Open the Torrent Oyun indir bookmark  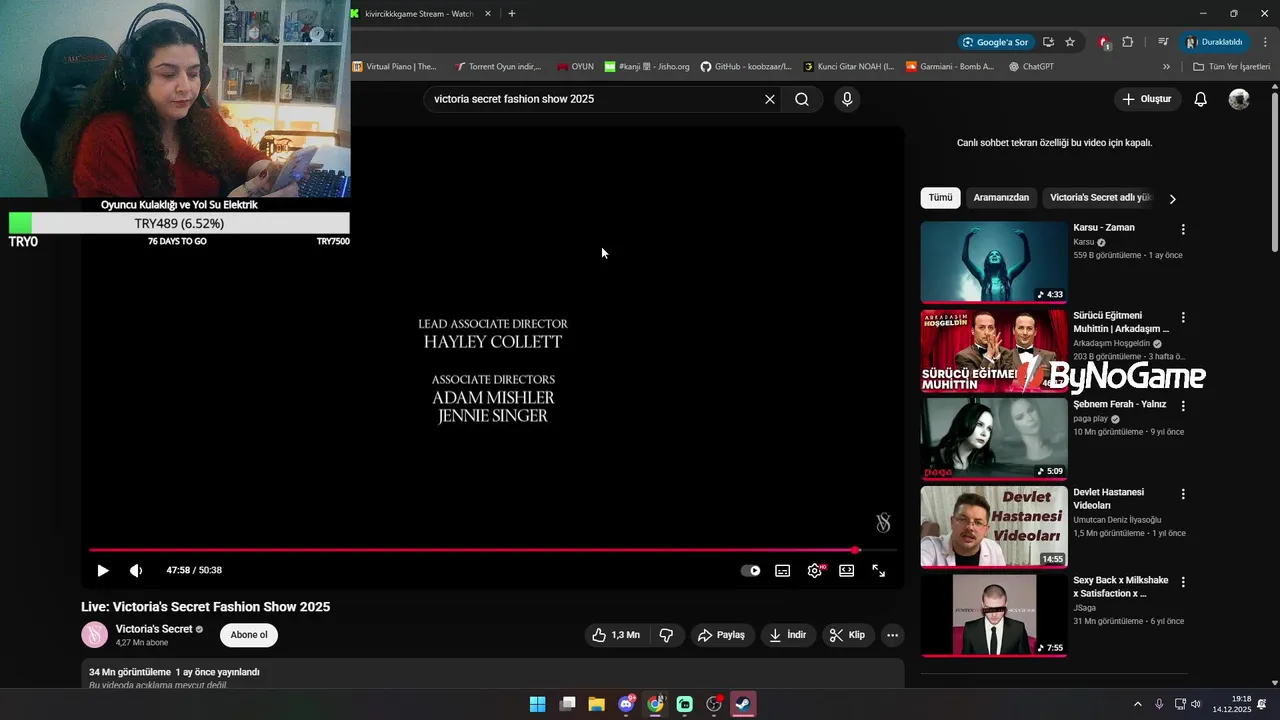(498, 67)
